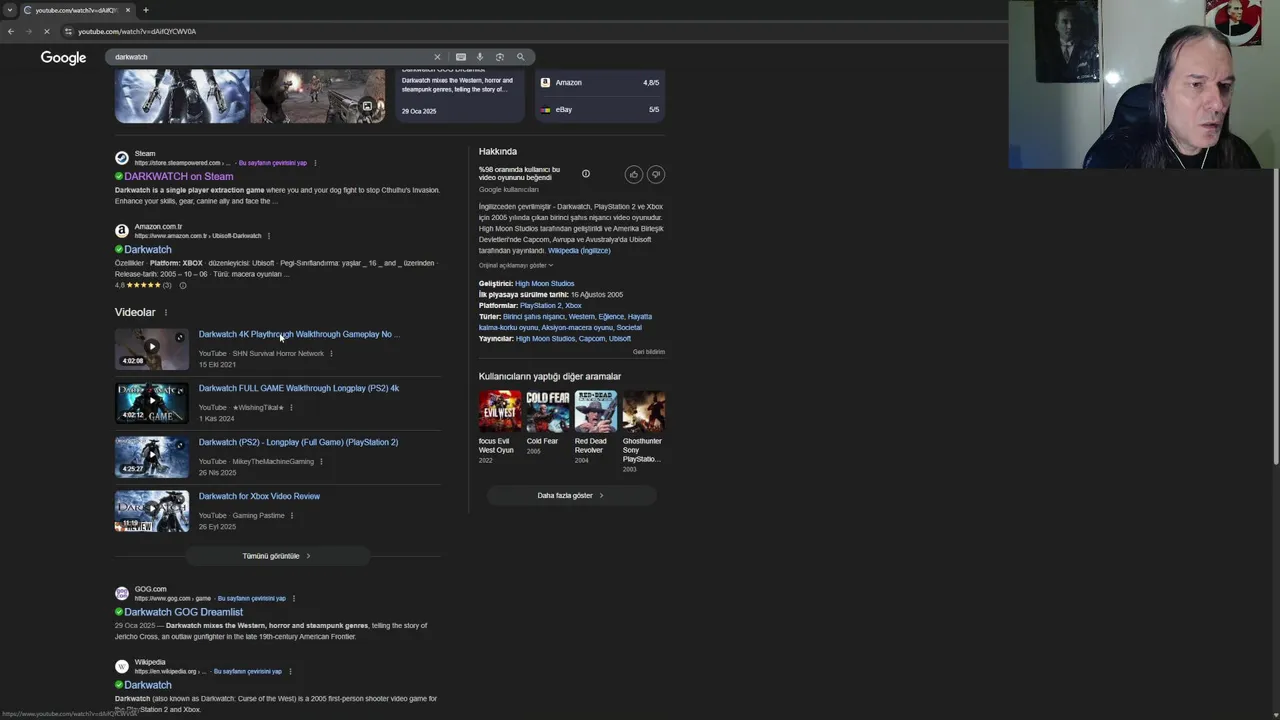
Task: Open Birinci şahıs nişancı genre link
Action: [534, 316]
